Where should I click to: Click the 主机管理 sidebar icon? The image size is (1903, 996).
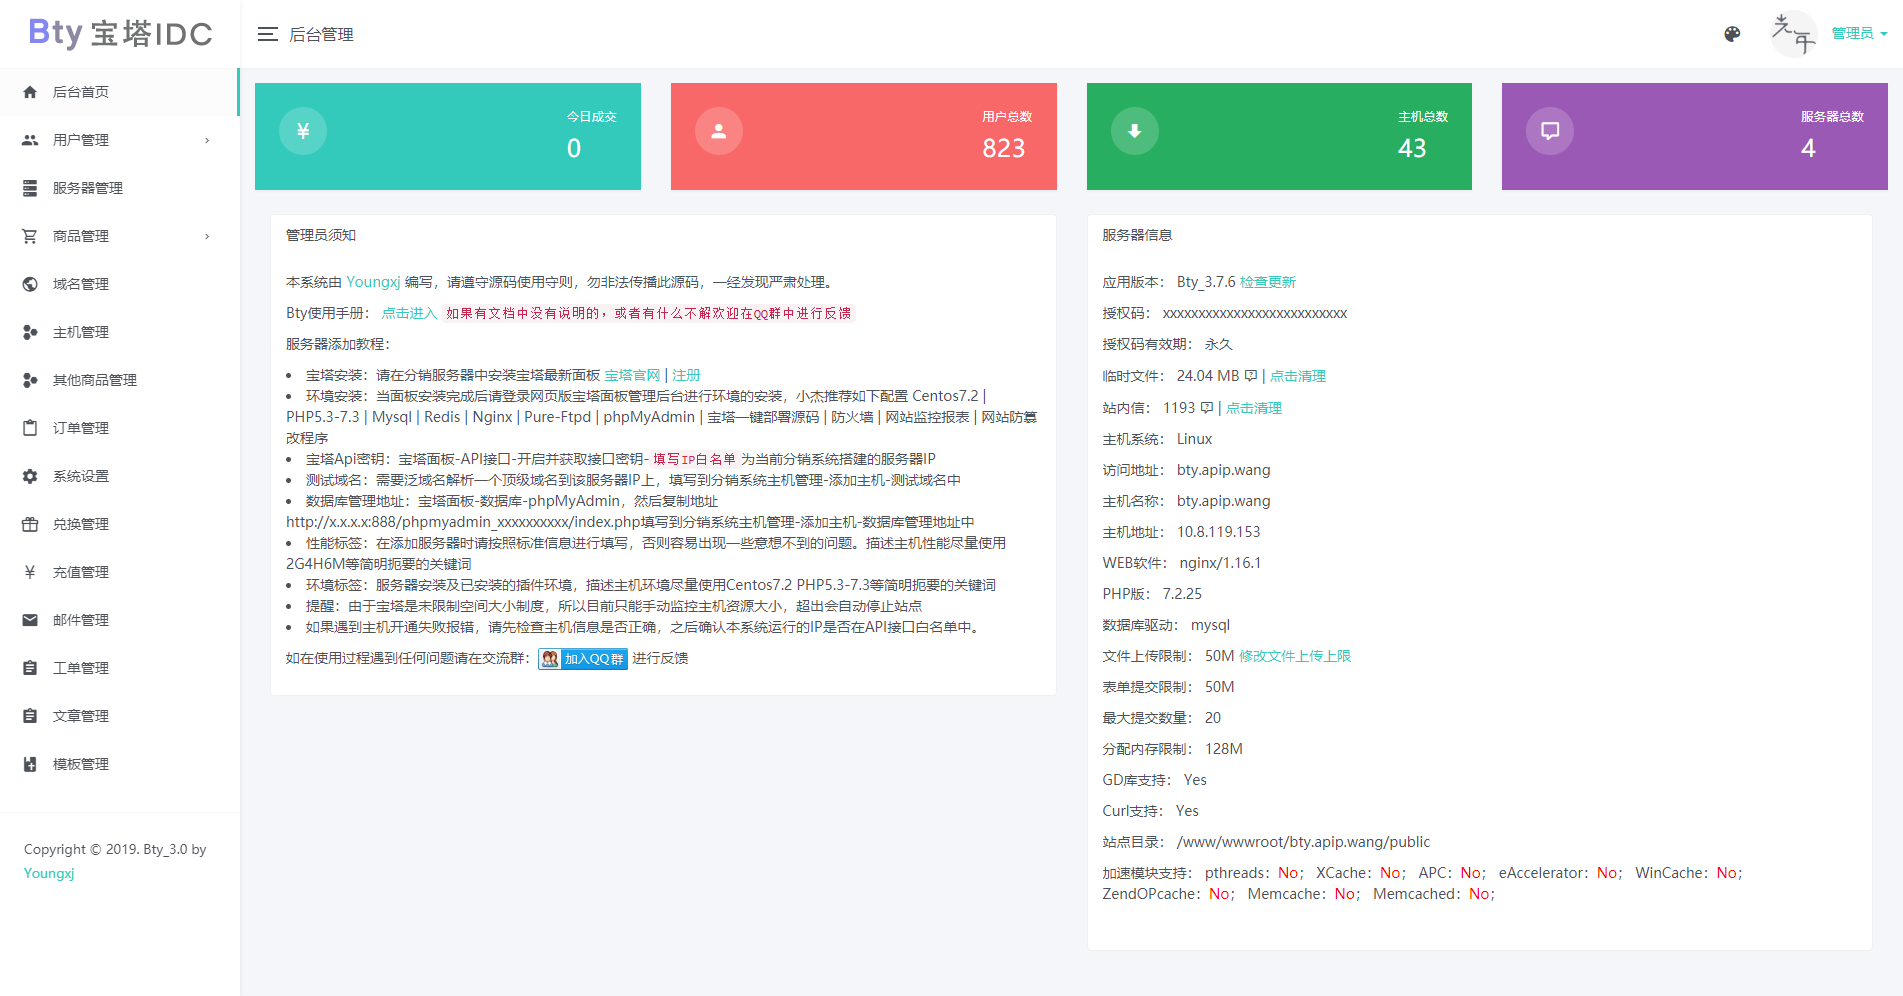[30, 332]
